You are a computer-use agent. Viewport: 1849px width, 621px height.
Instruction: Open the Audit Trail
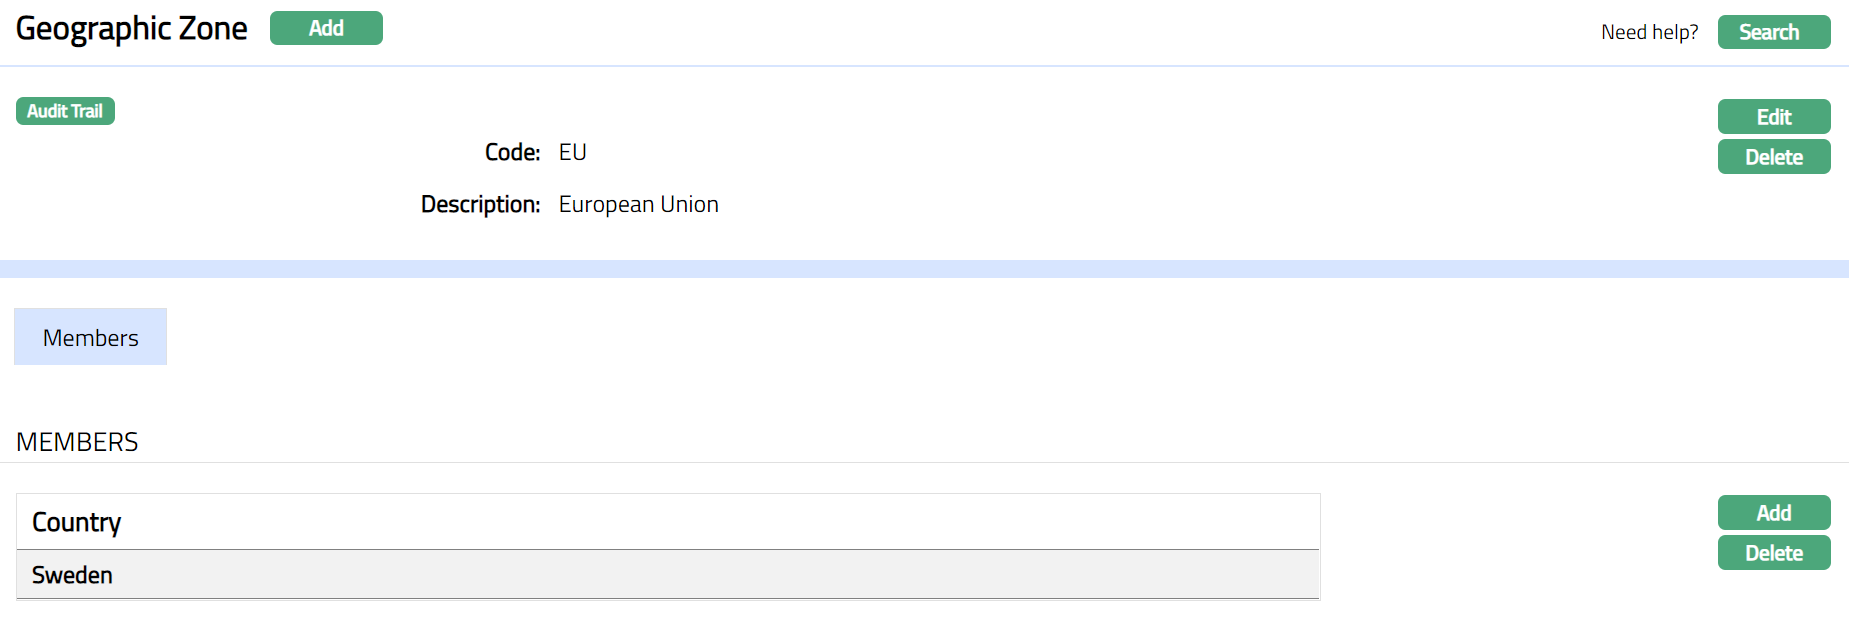click(x=65, y=111)
